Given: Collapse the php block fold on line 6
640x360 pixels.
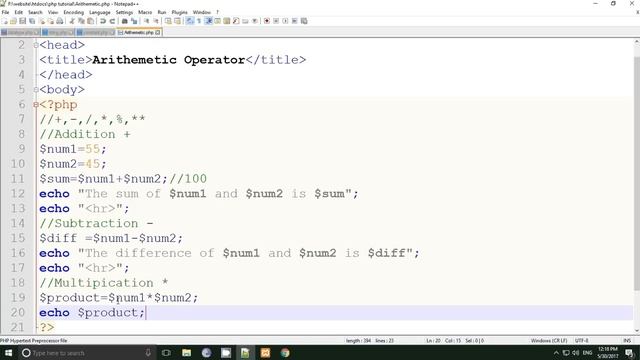Looking at the screenshot, I should (x=36, y=104).
